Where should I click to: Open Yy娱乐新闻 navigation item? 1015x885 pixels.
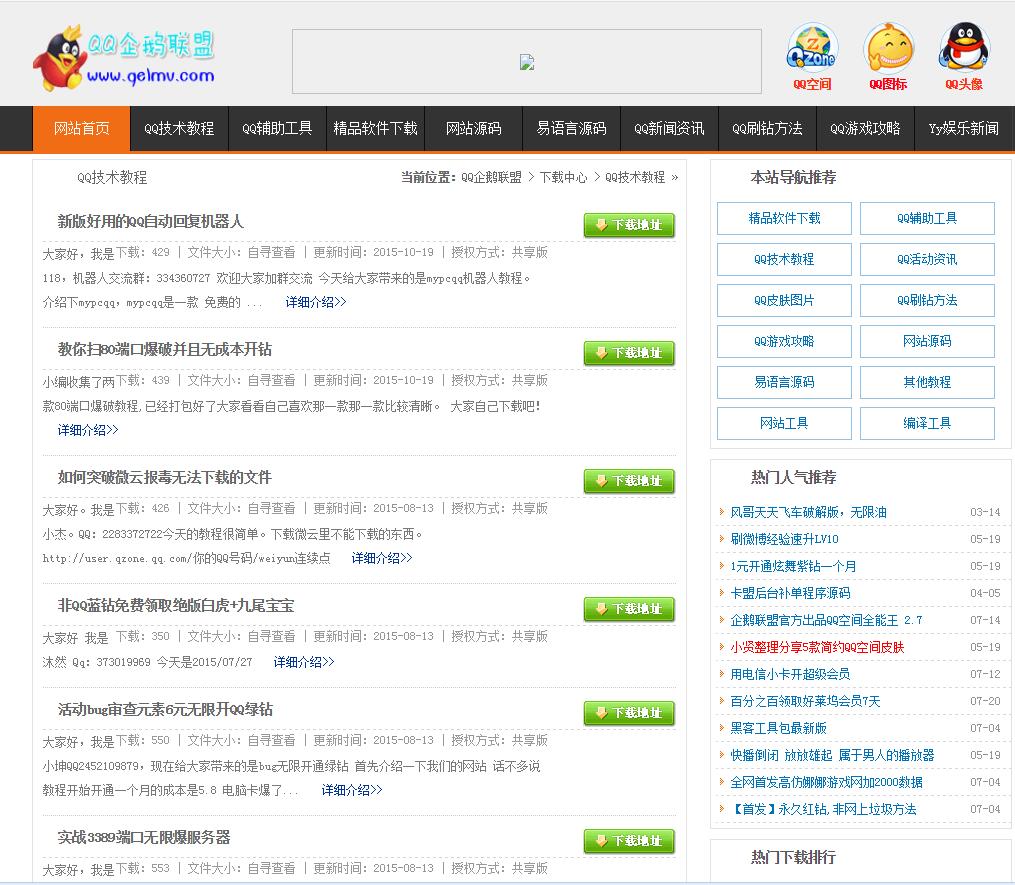(x=963, y=128)
